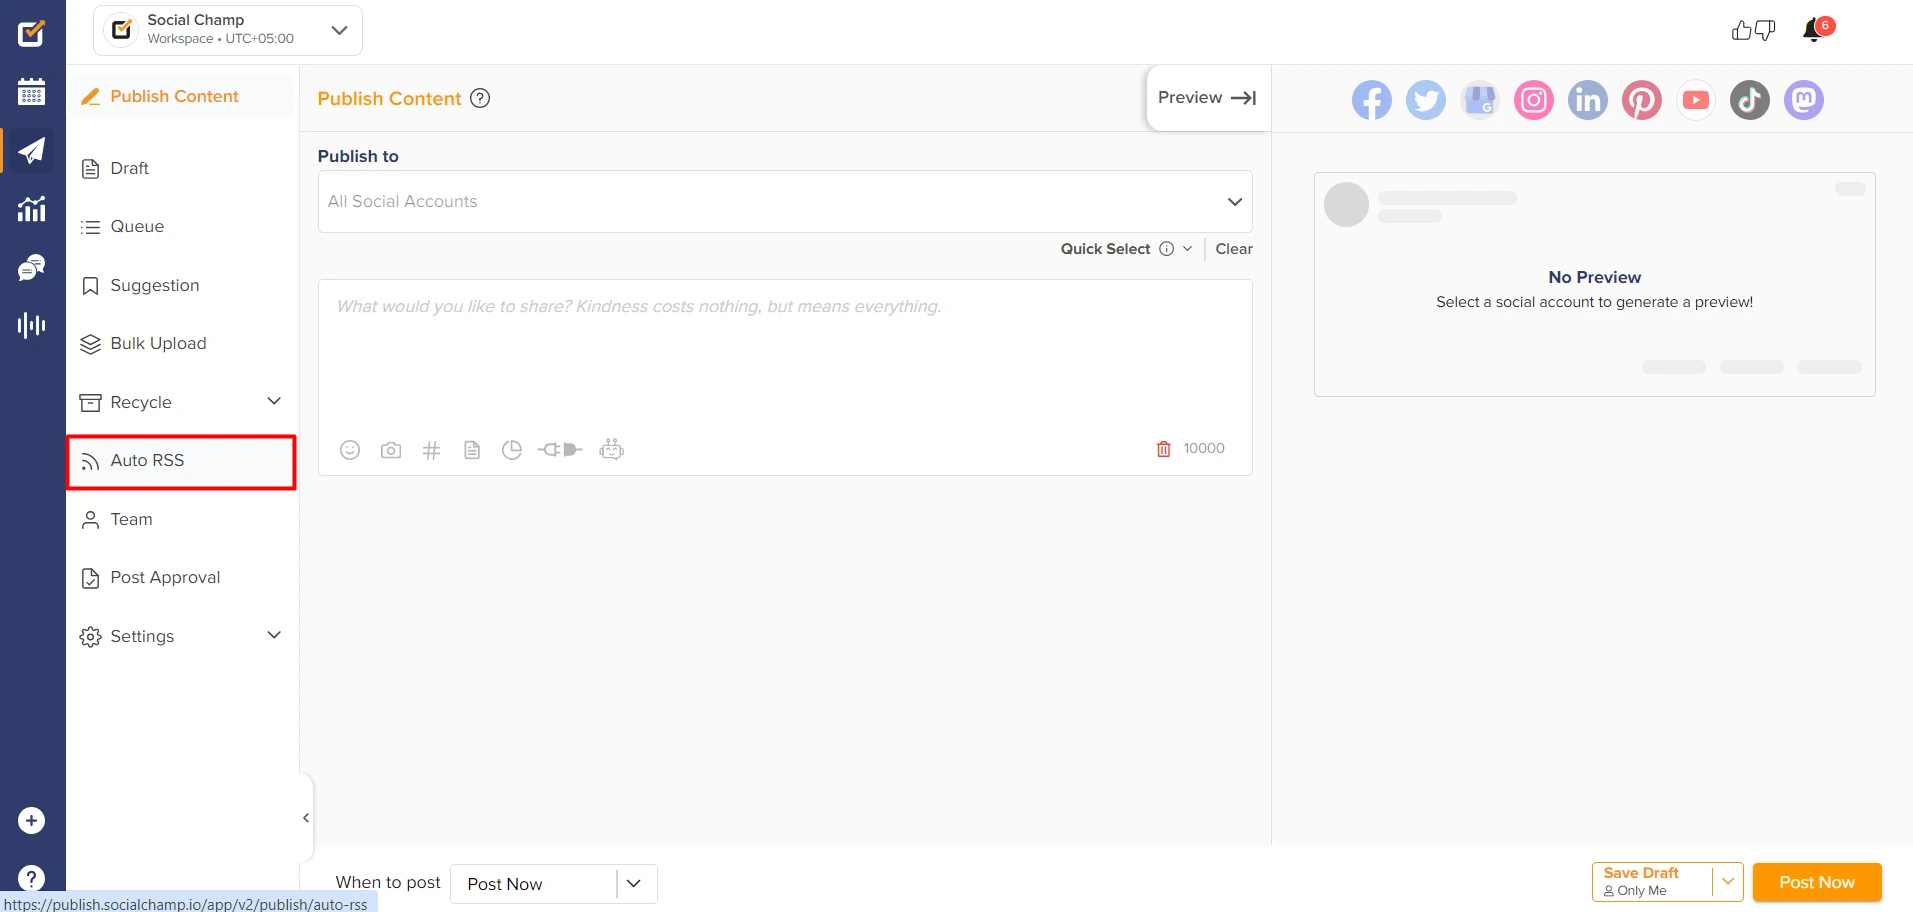Viewport: 1913px width, 912px height.
Task: Open the analytics bar chart section
Action: [x=31, y=209]
